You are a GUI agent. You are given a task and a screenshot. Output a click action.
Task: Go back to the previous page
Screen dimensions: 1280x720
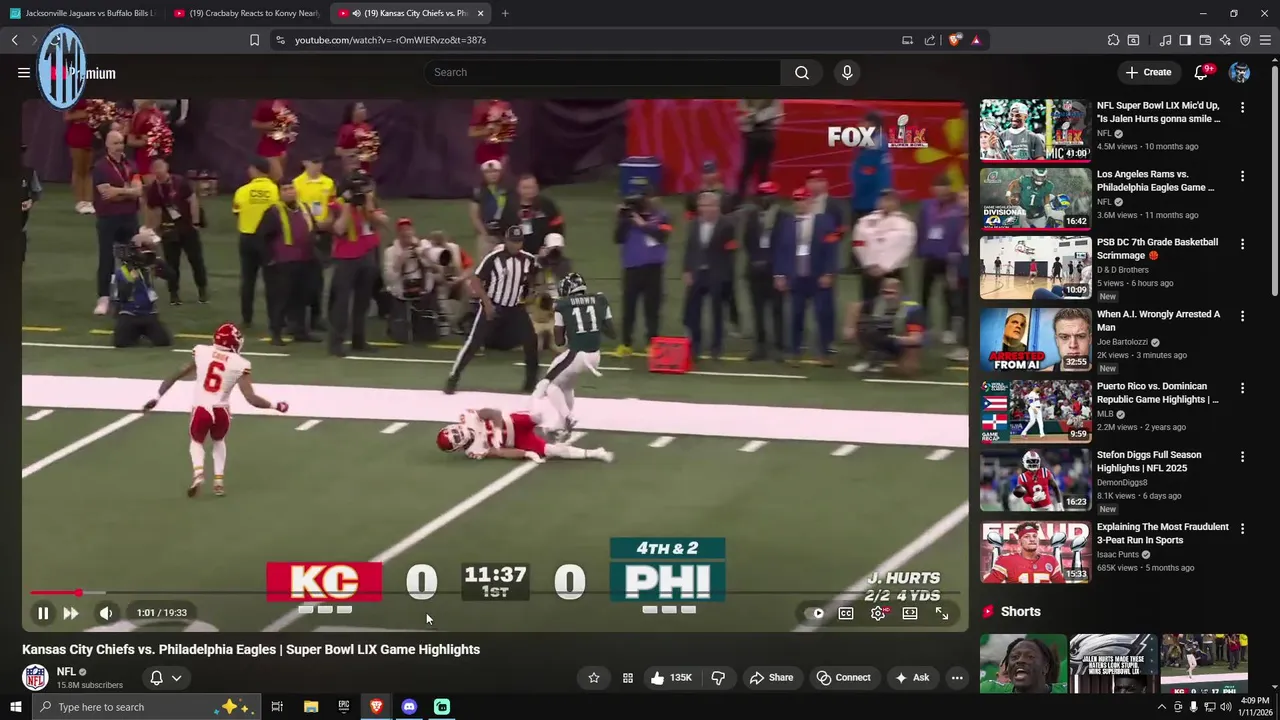pyautogui.click(x=15, y=40)
